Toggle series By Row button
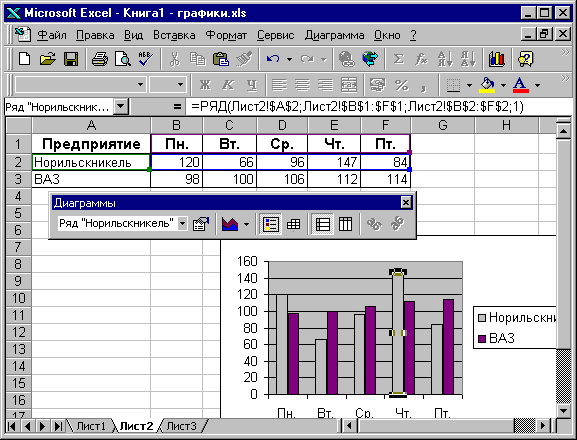The height and width of the screenshot is (440, 577). pyautogui.click(x=323, y=224)
